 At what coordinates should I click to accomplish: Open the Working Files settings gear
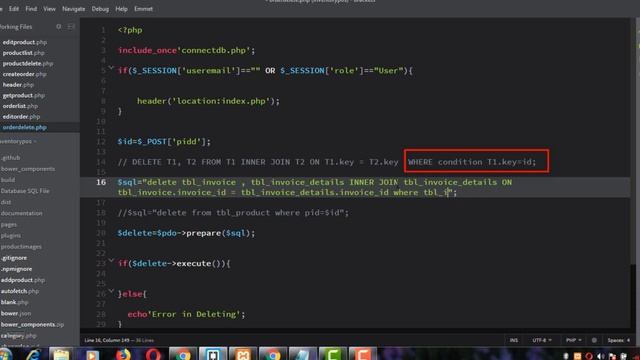(x=58, y=27)
